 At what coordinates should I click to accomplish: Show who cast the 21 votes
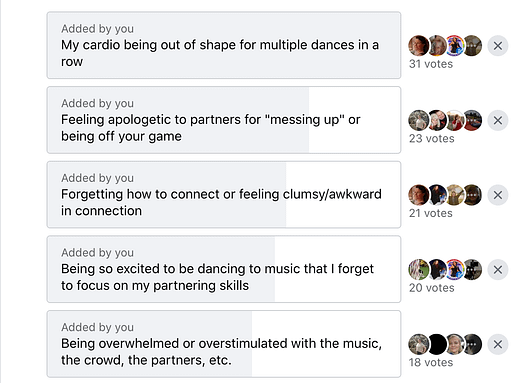coord(431,213)
